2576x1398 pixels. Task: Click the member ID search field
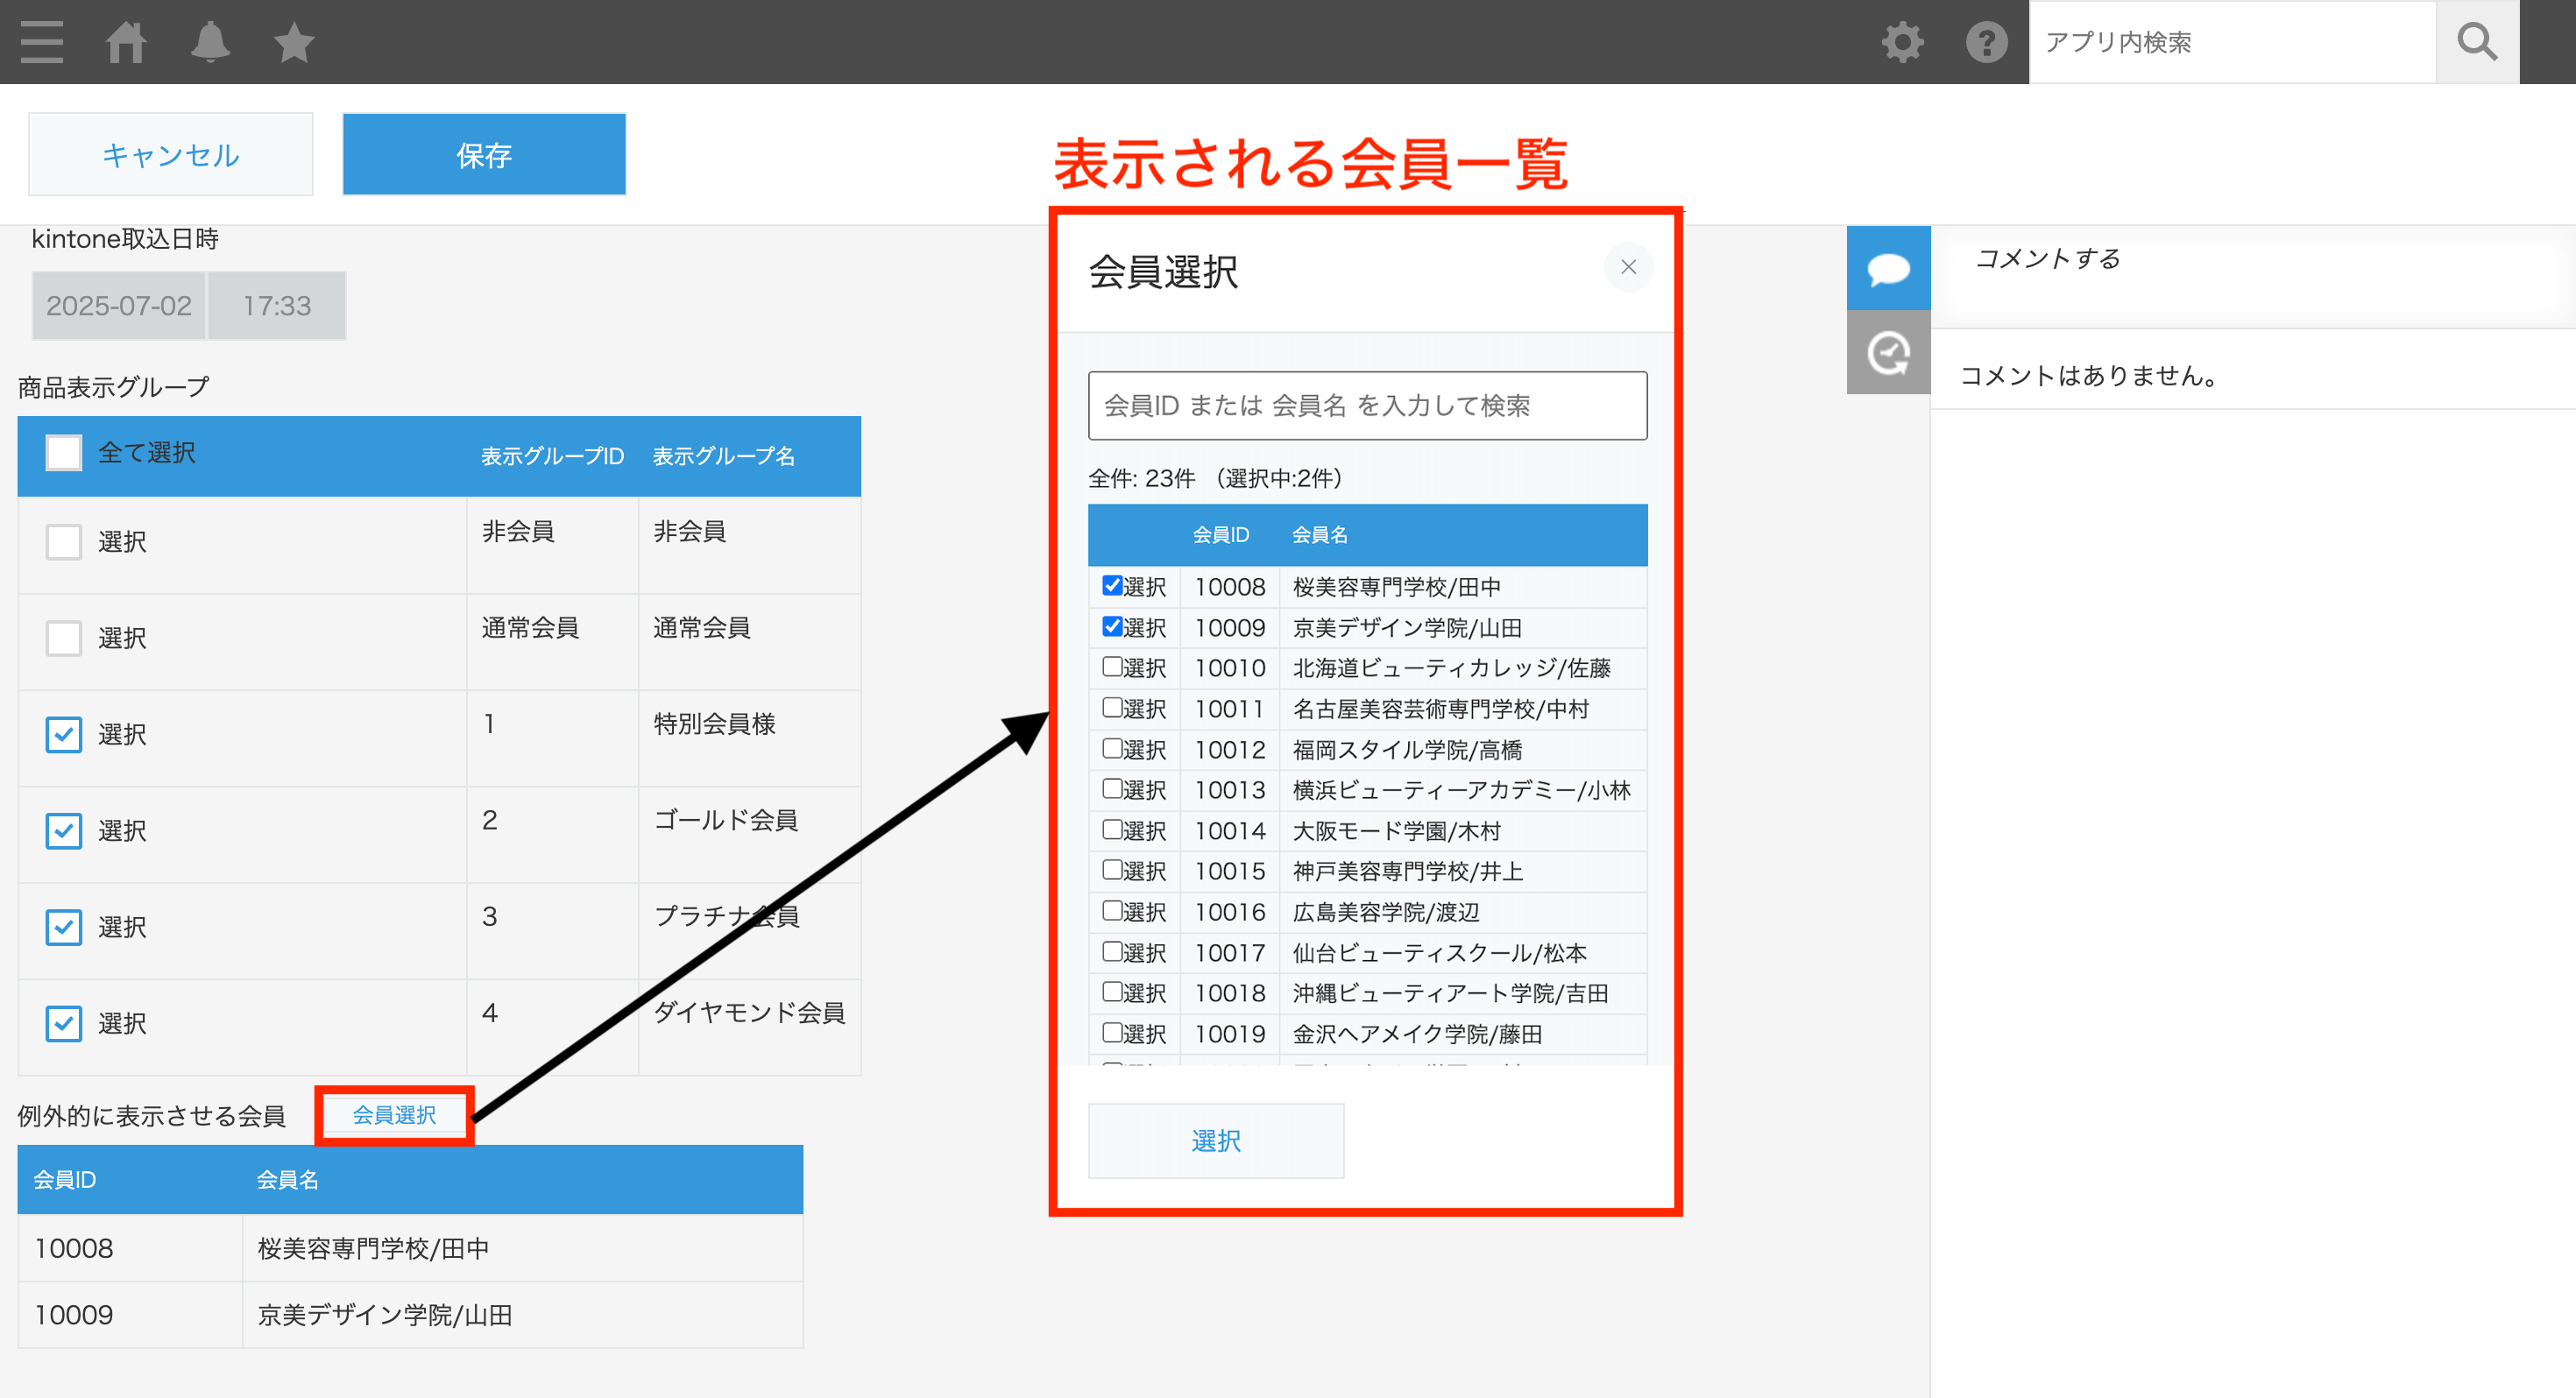point(1366,405)
